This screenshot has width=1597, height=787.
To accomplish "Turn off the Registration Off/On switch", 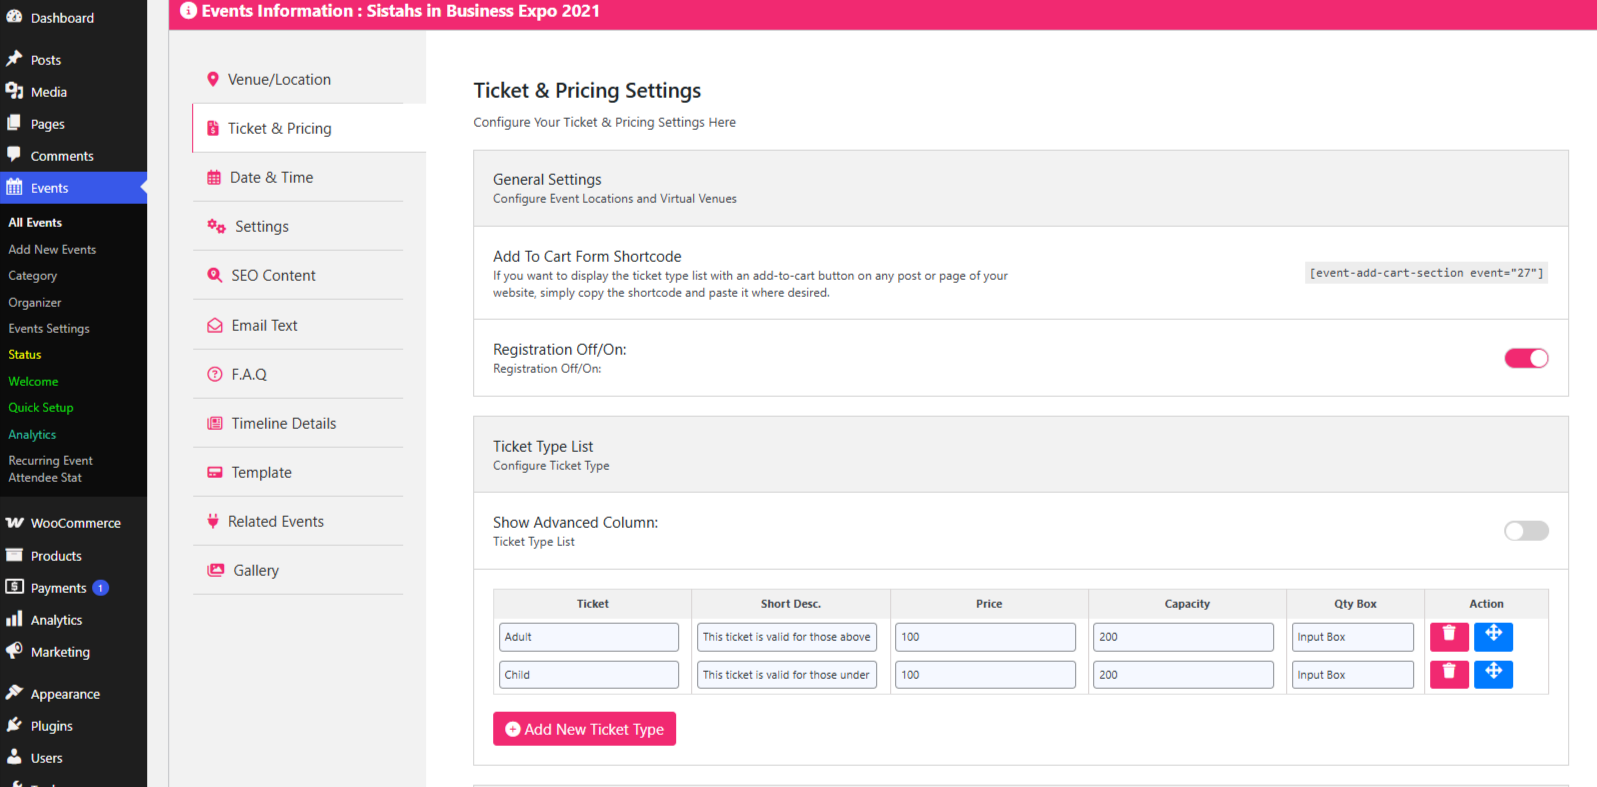I will pos(1526,358).
